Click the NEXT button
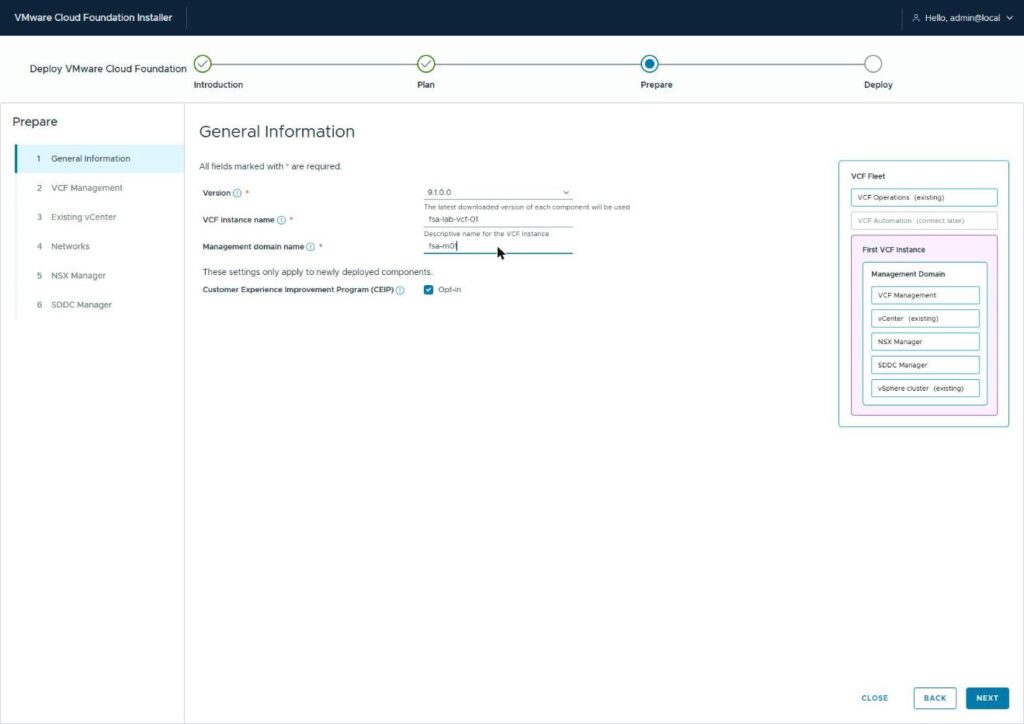 coord(987,698)
